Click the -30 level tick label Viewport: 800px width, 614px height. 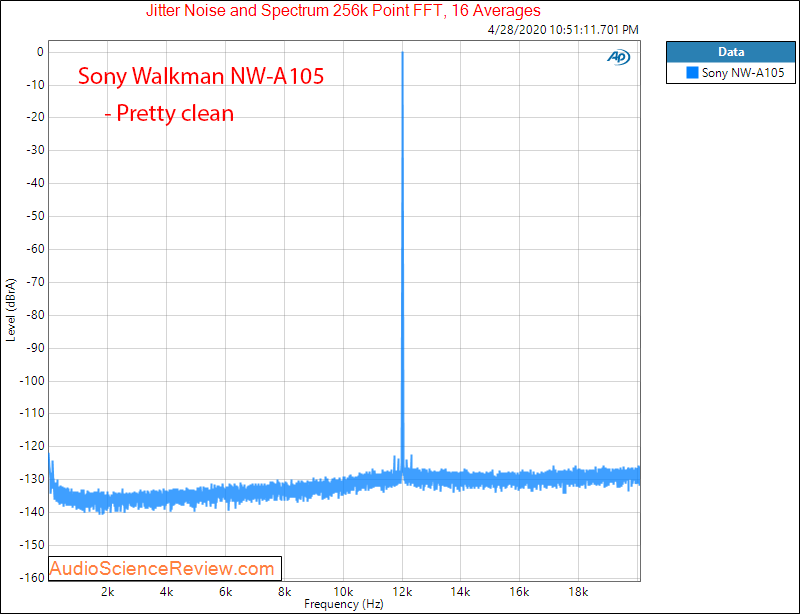35,150
